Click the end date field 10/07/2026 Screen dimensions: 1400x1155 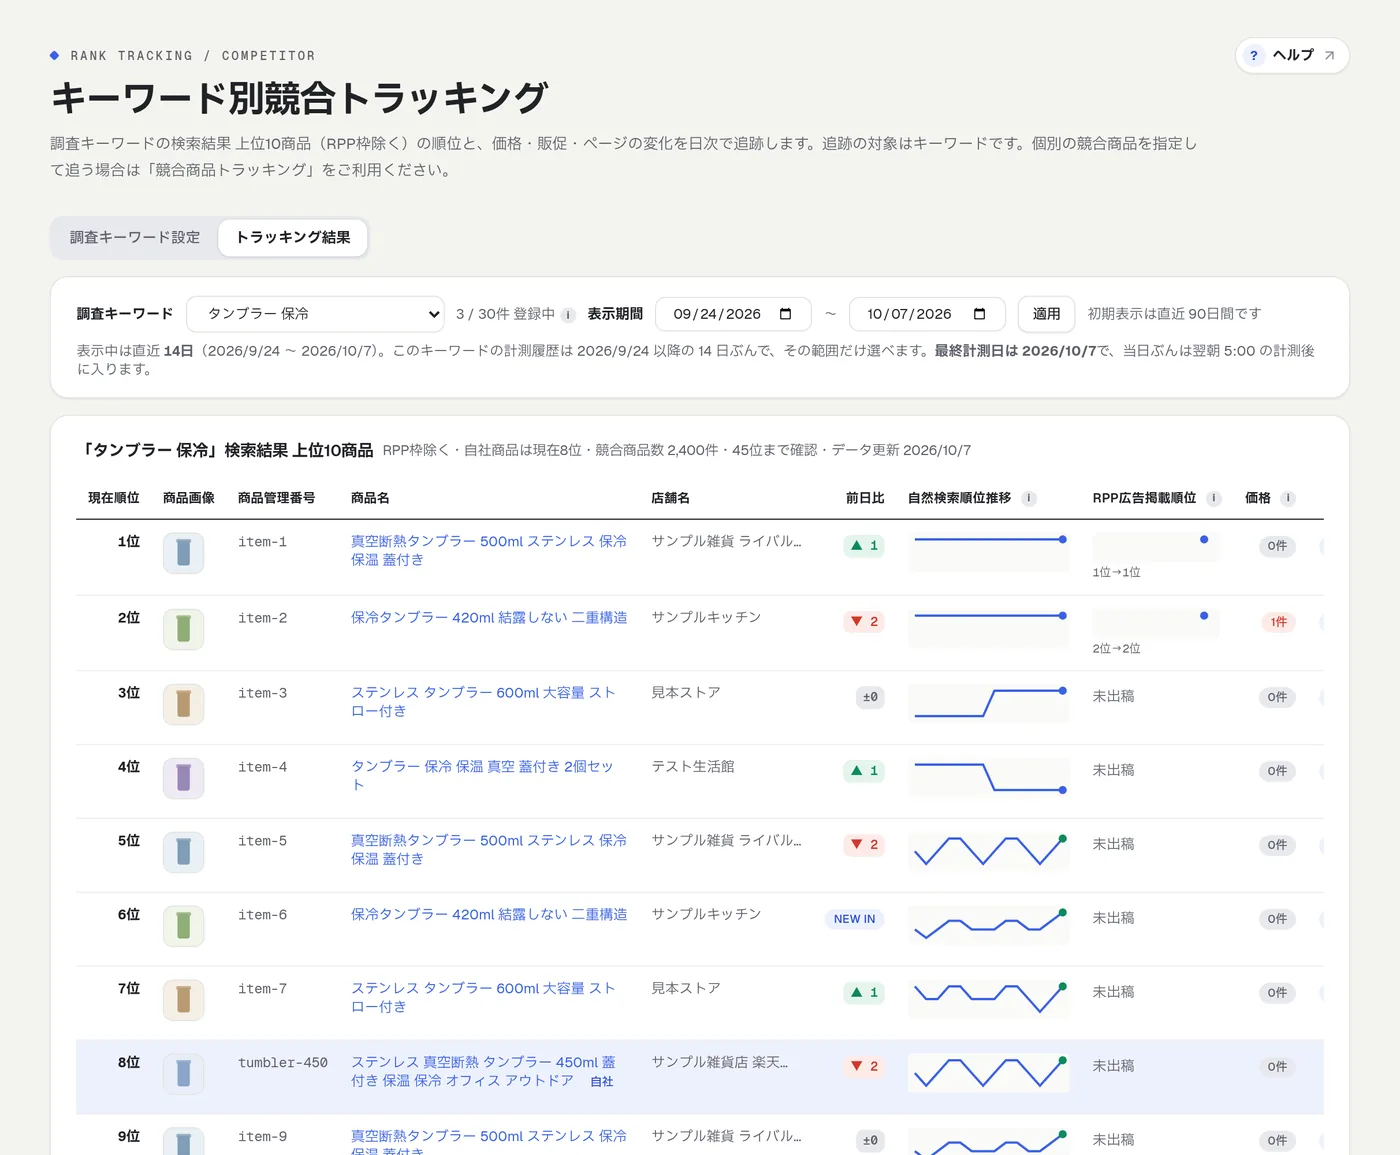[927, 314]
